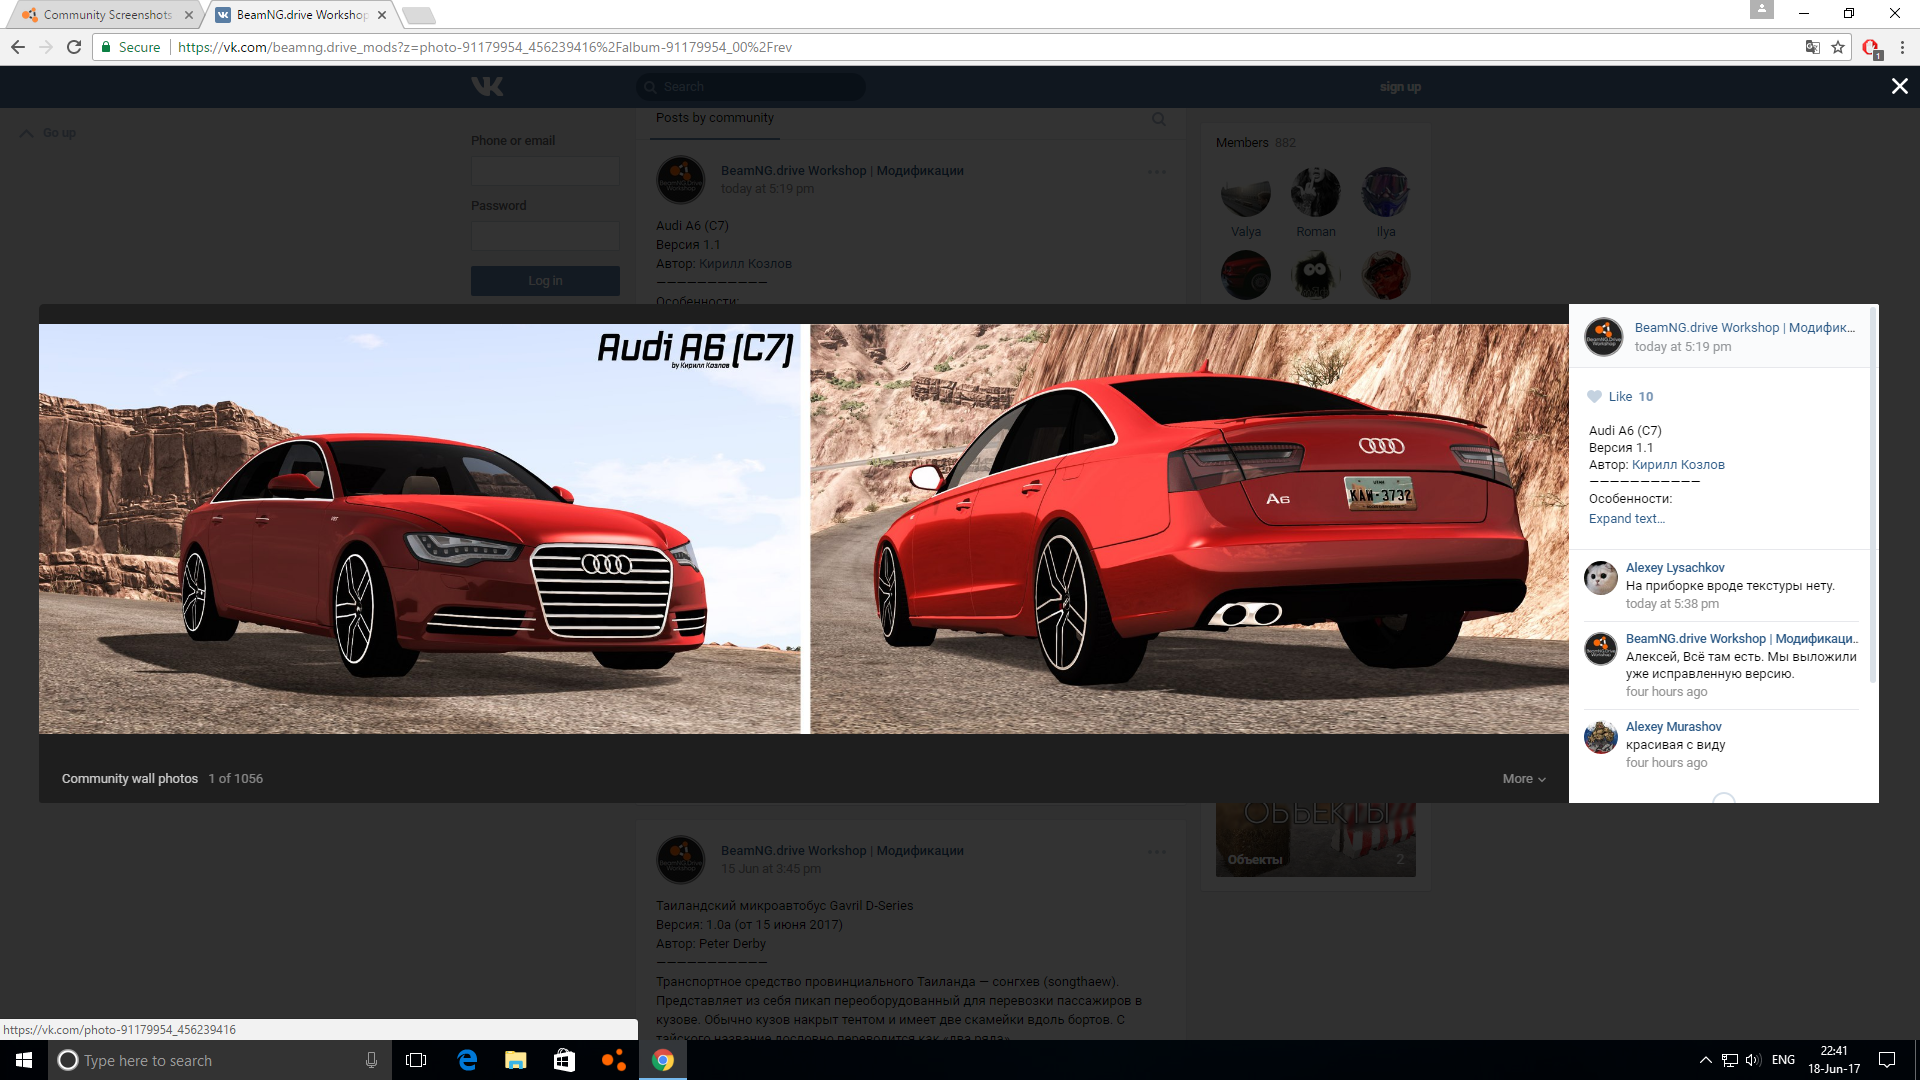This screenshot has height=1080, width=1920.
Task: Expand the post text in photo panel
Action: pos(1626,519)
